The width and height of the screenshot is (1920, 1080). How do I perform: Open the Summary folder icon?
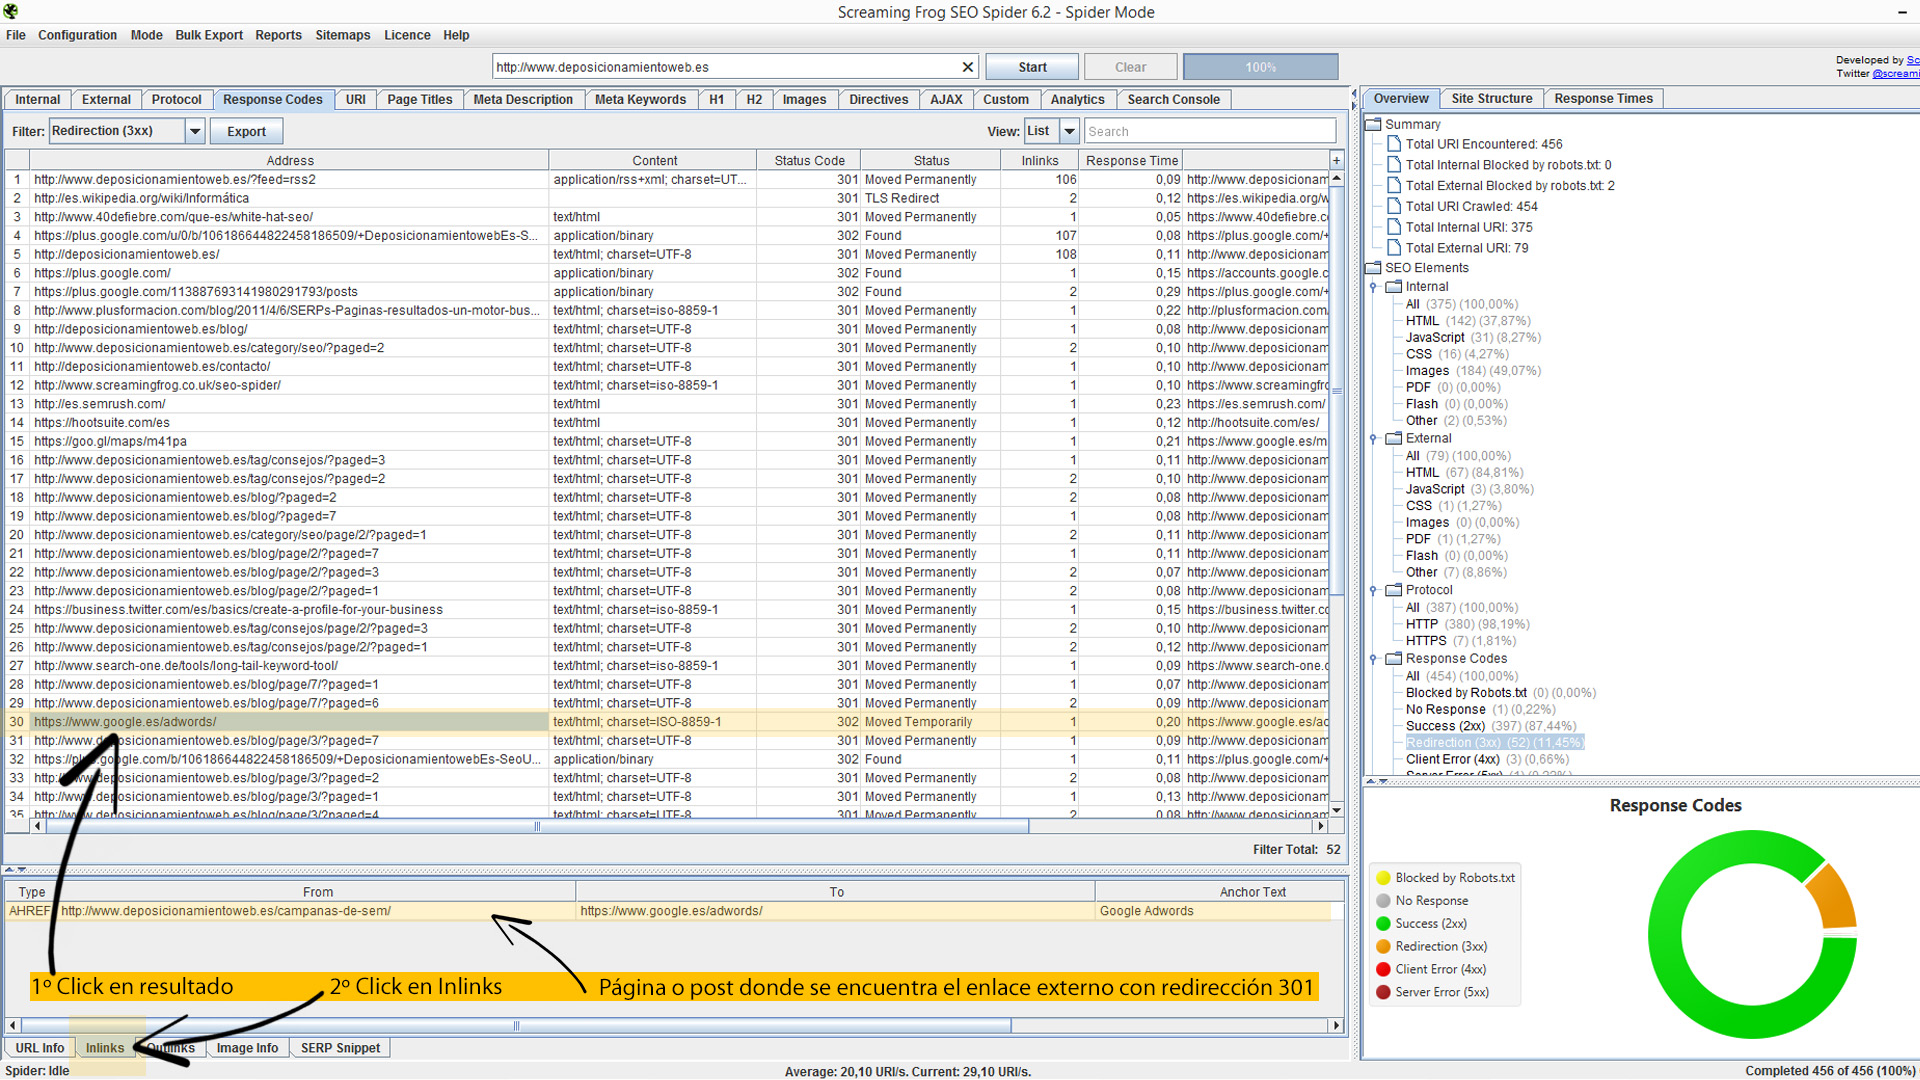(x=1373, y=124)
